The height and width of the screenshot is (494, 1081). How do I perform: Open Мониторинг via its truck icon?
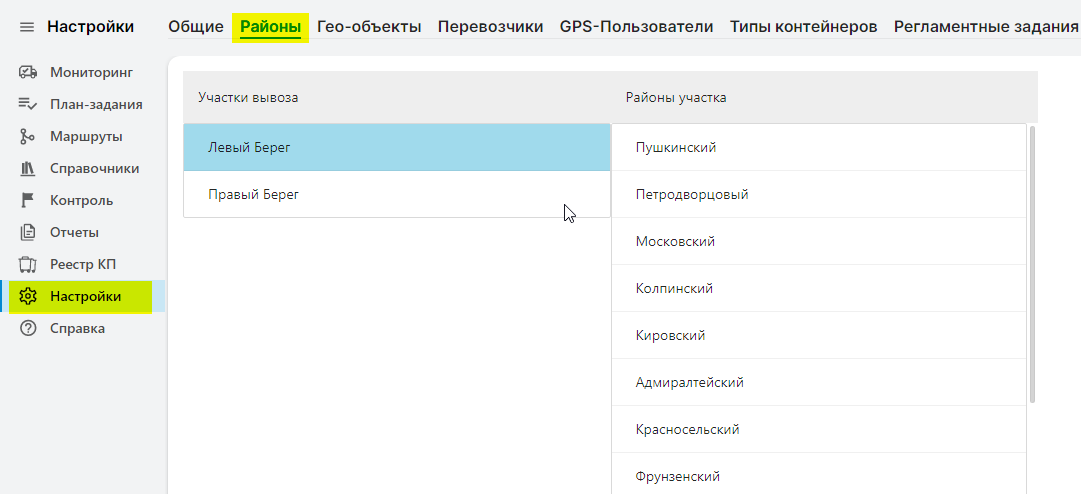(x=28, y=72)
